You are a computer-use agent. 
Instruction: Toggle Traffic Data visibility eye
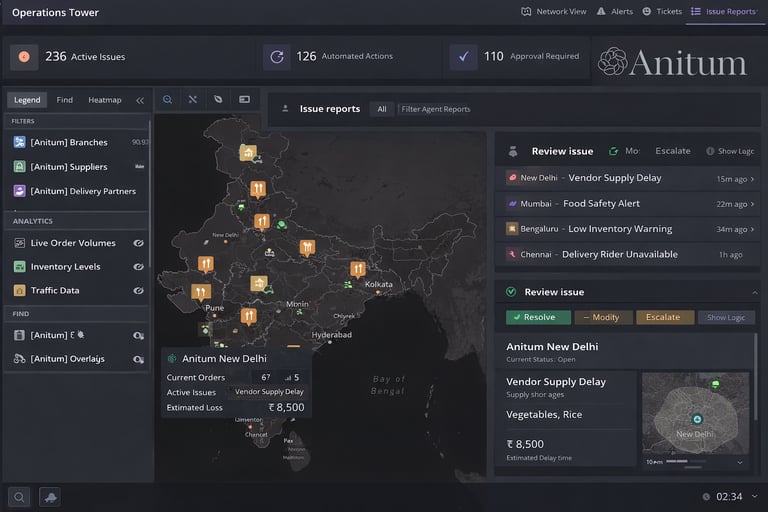139,291
